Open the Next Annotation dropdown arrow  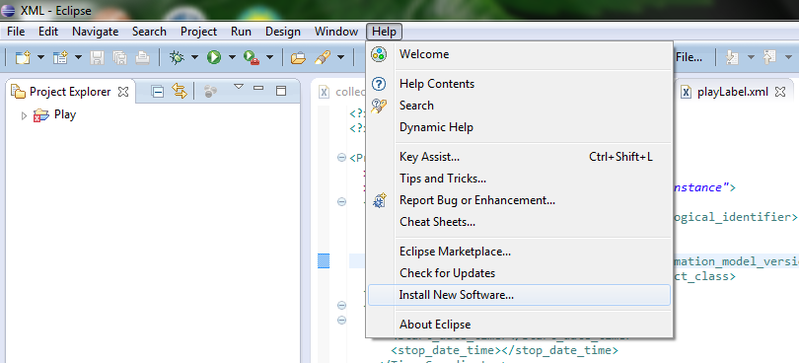751,58
